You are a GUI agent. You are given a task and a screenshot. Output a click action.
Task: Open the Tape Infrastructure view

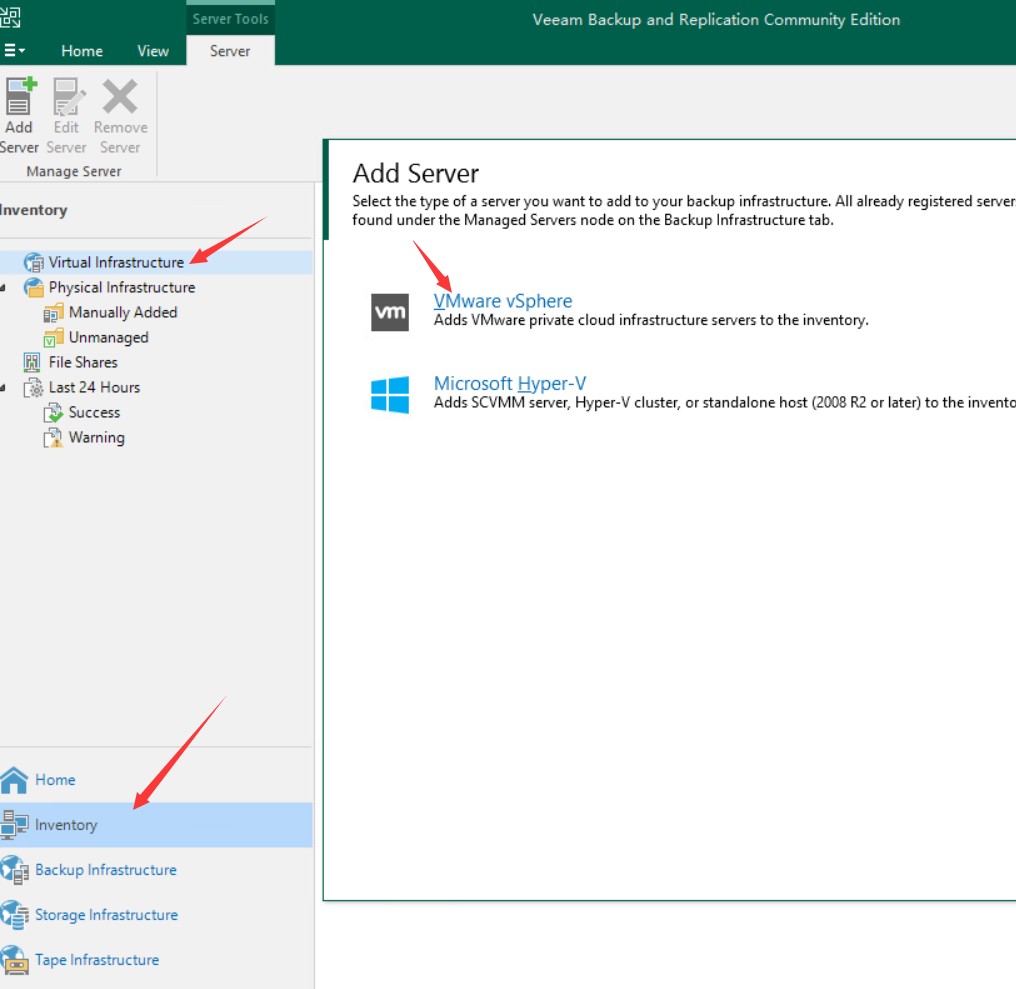pyautogui.click(x=97, y=960)
